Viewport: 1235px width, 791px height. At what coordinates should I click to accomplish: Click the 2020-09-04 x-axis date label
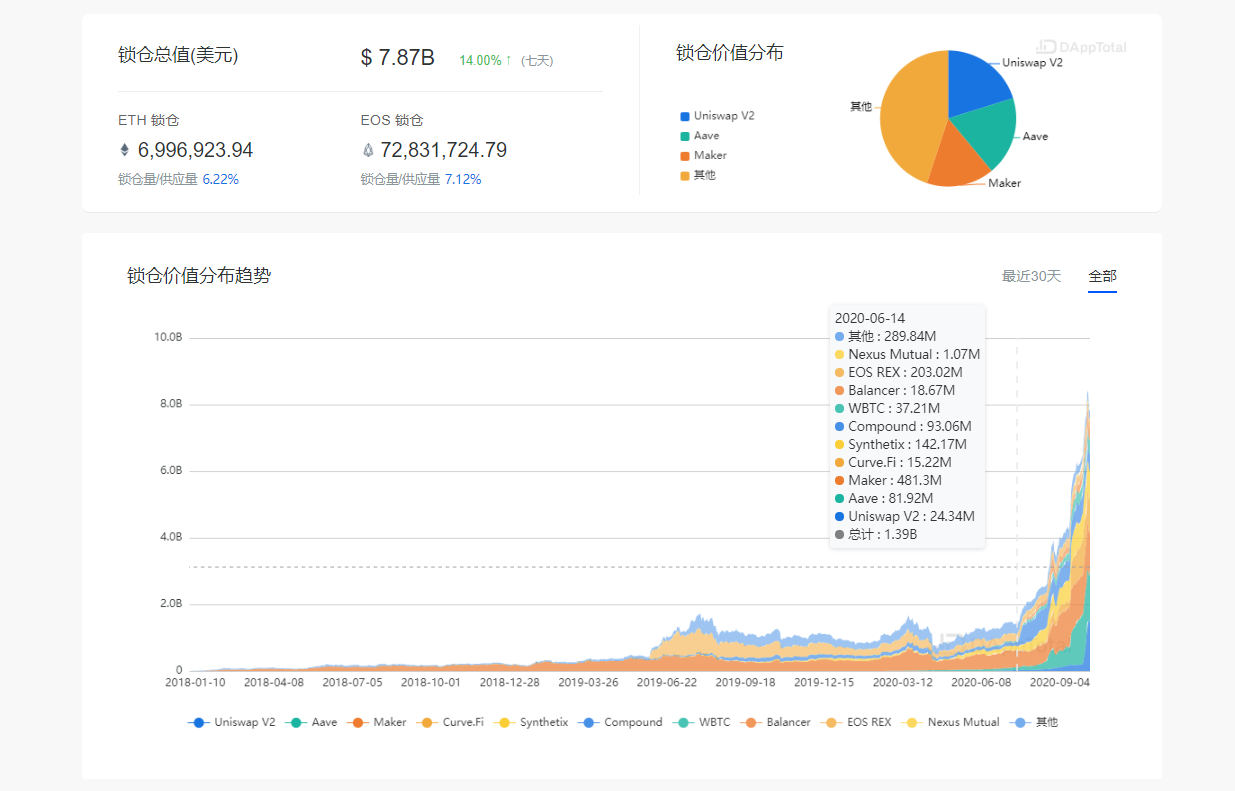point(1061,682)
